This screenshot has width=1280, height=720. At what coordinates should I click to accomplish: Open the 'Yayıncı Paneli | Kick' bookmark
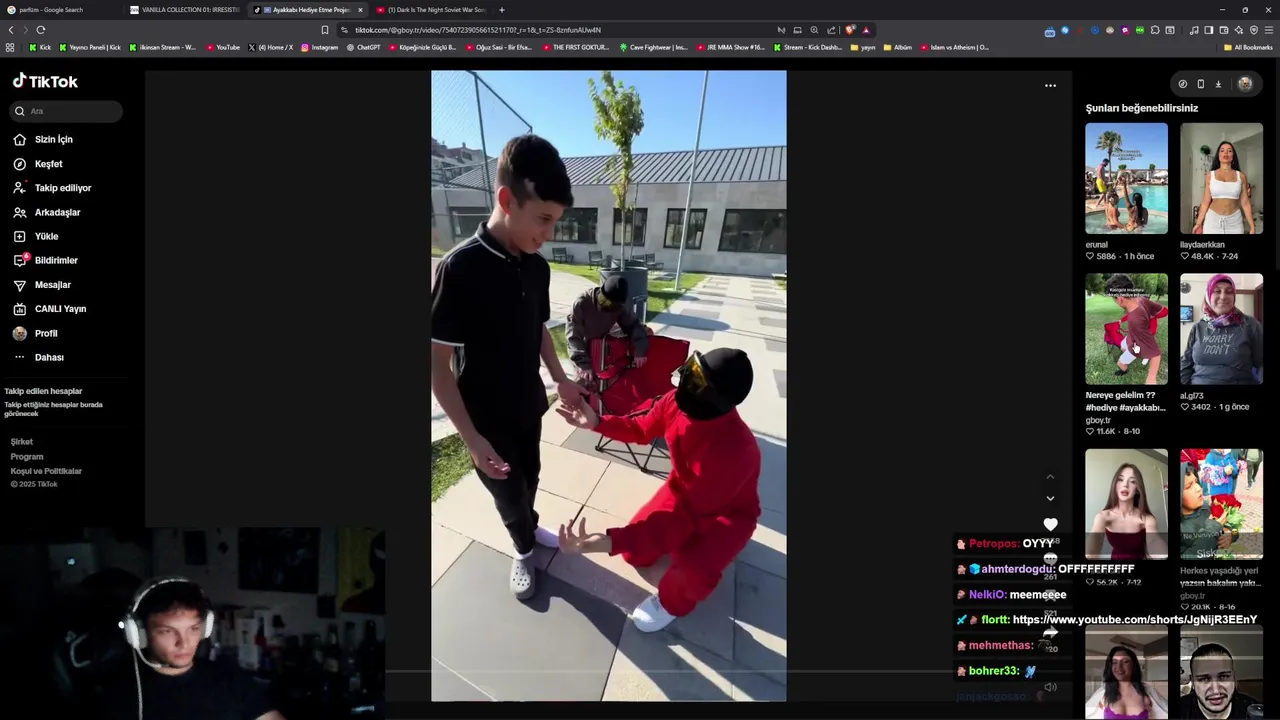pos(90,47)
